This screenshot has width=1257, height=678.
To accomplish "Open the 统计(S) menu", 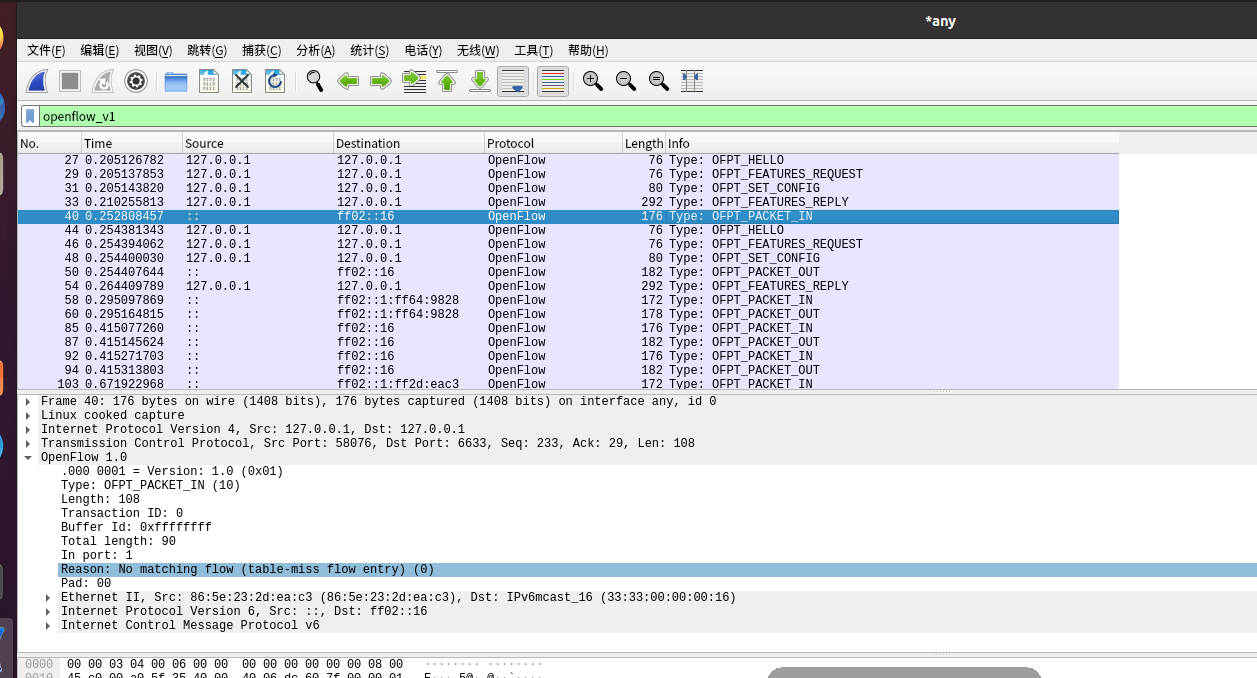I will pyautogui.click(x=369, y=51).
